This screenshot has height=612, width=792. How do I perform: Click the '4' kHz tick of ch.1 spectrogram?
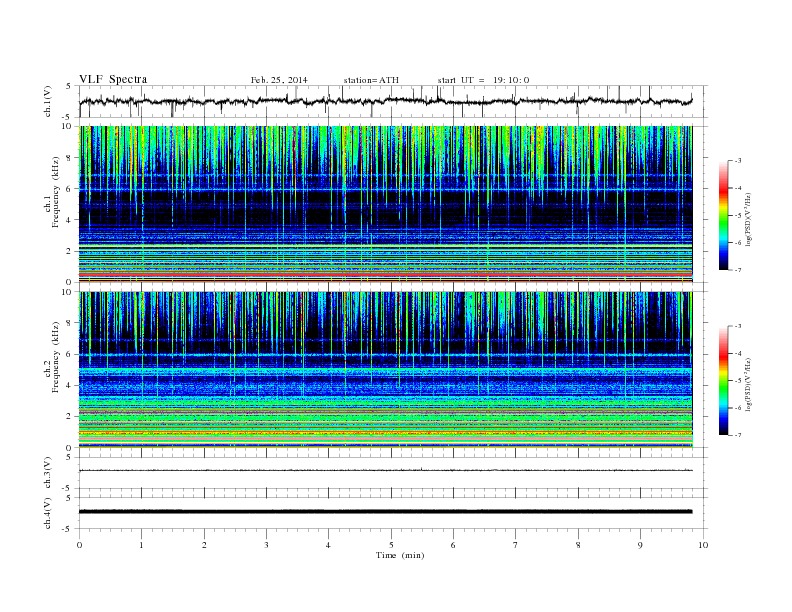click(x=69, y=220)
